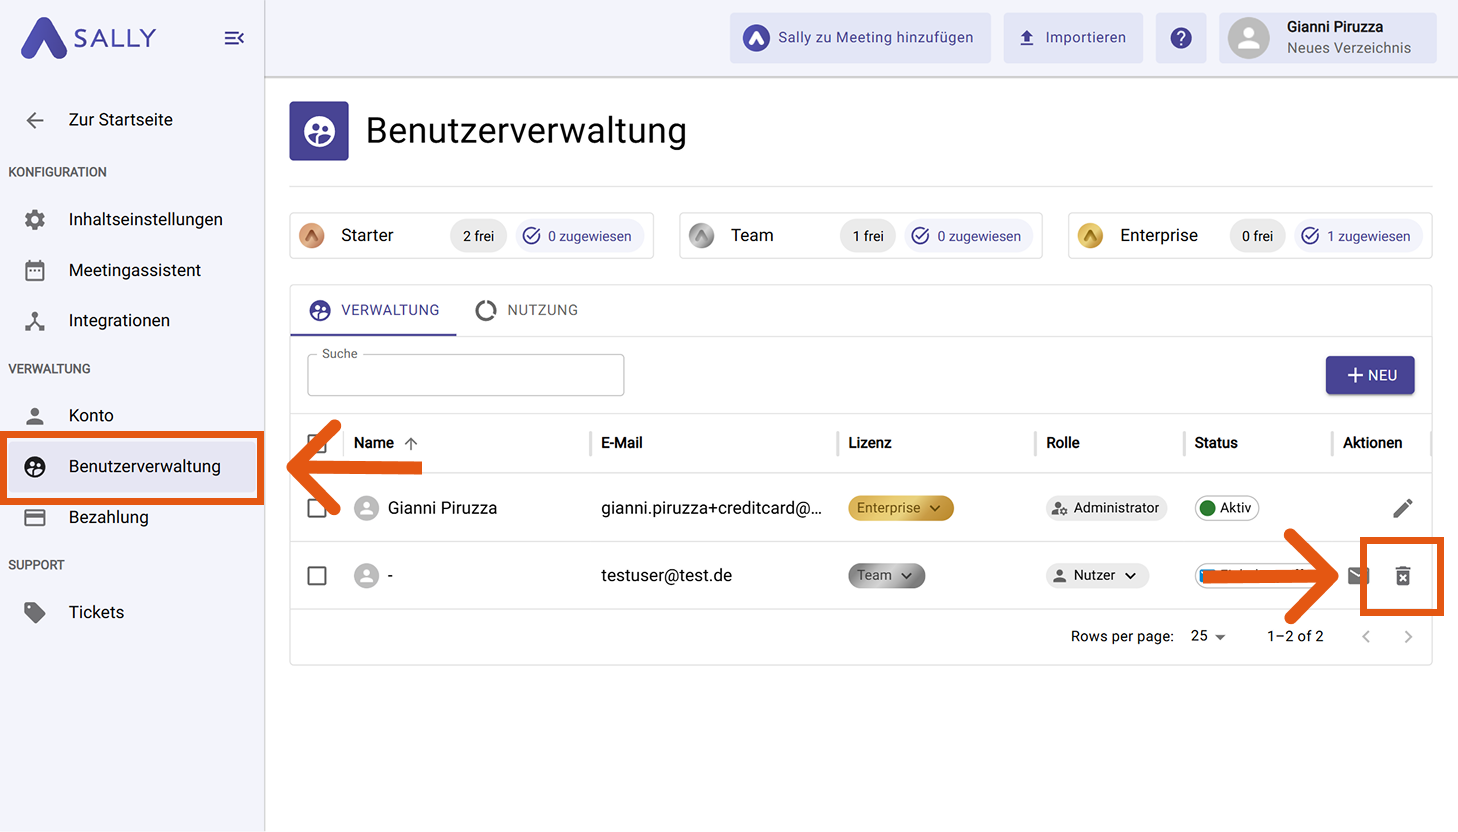Switch to Verwaltung tab
Image resolution: width=1458 pixels, height=832 pixels.
point(374,310)
